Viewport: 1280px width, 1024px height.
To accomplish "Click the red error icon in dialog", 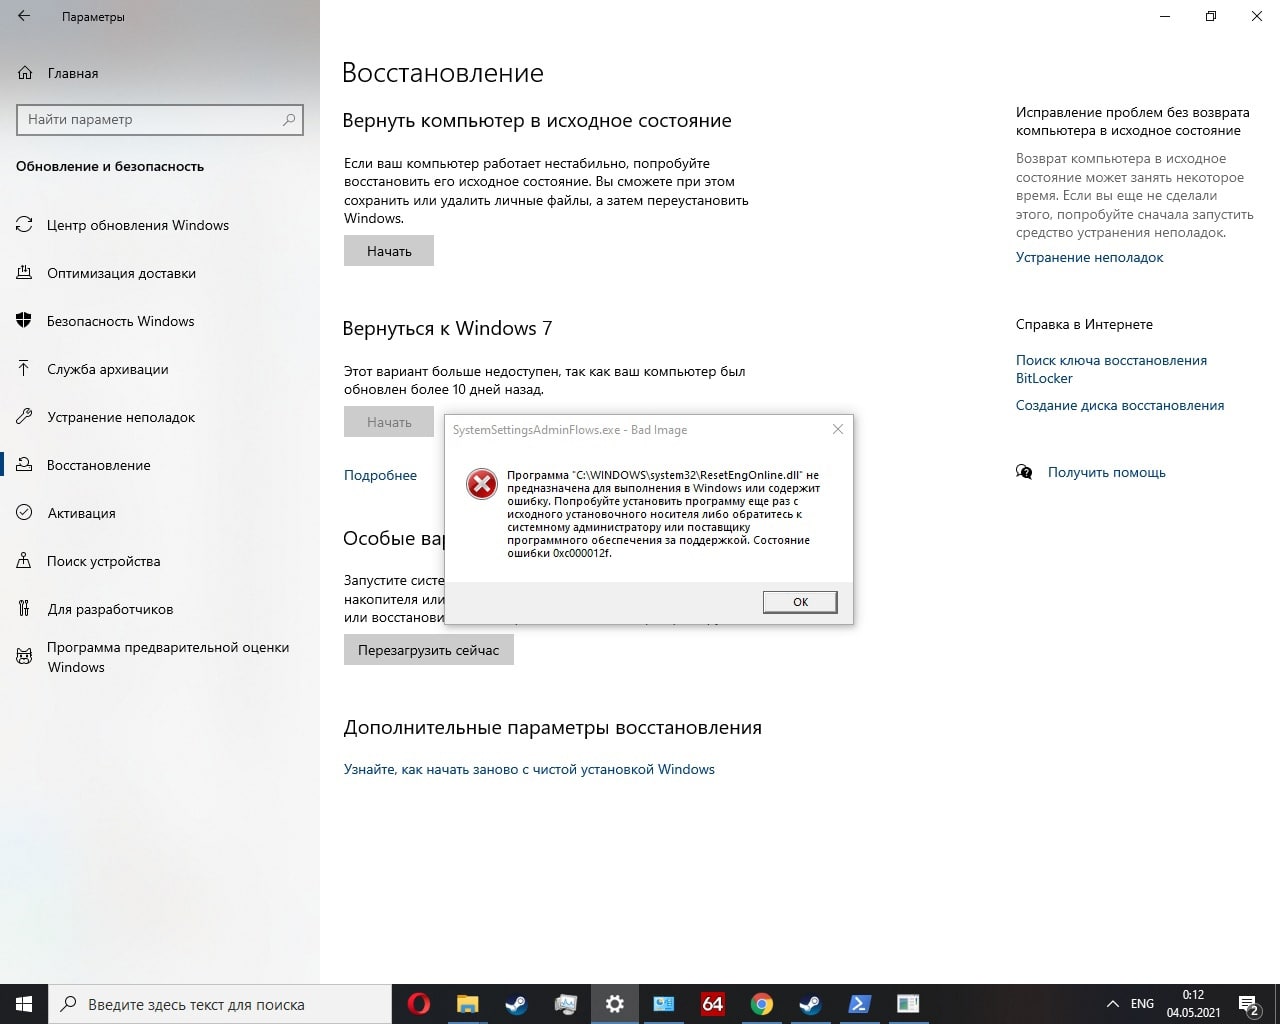I will click(x=482, y=484).
